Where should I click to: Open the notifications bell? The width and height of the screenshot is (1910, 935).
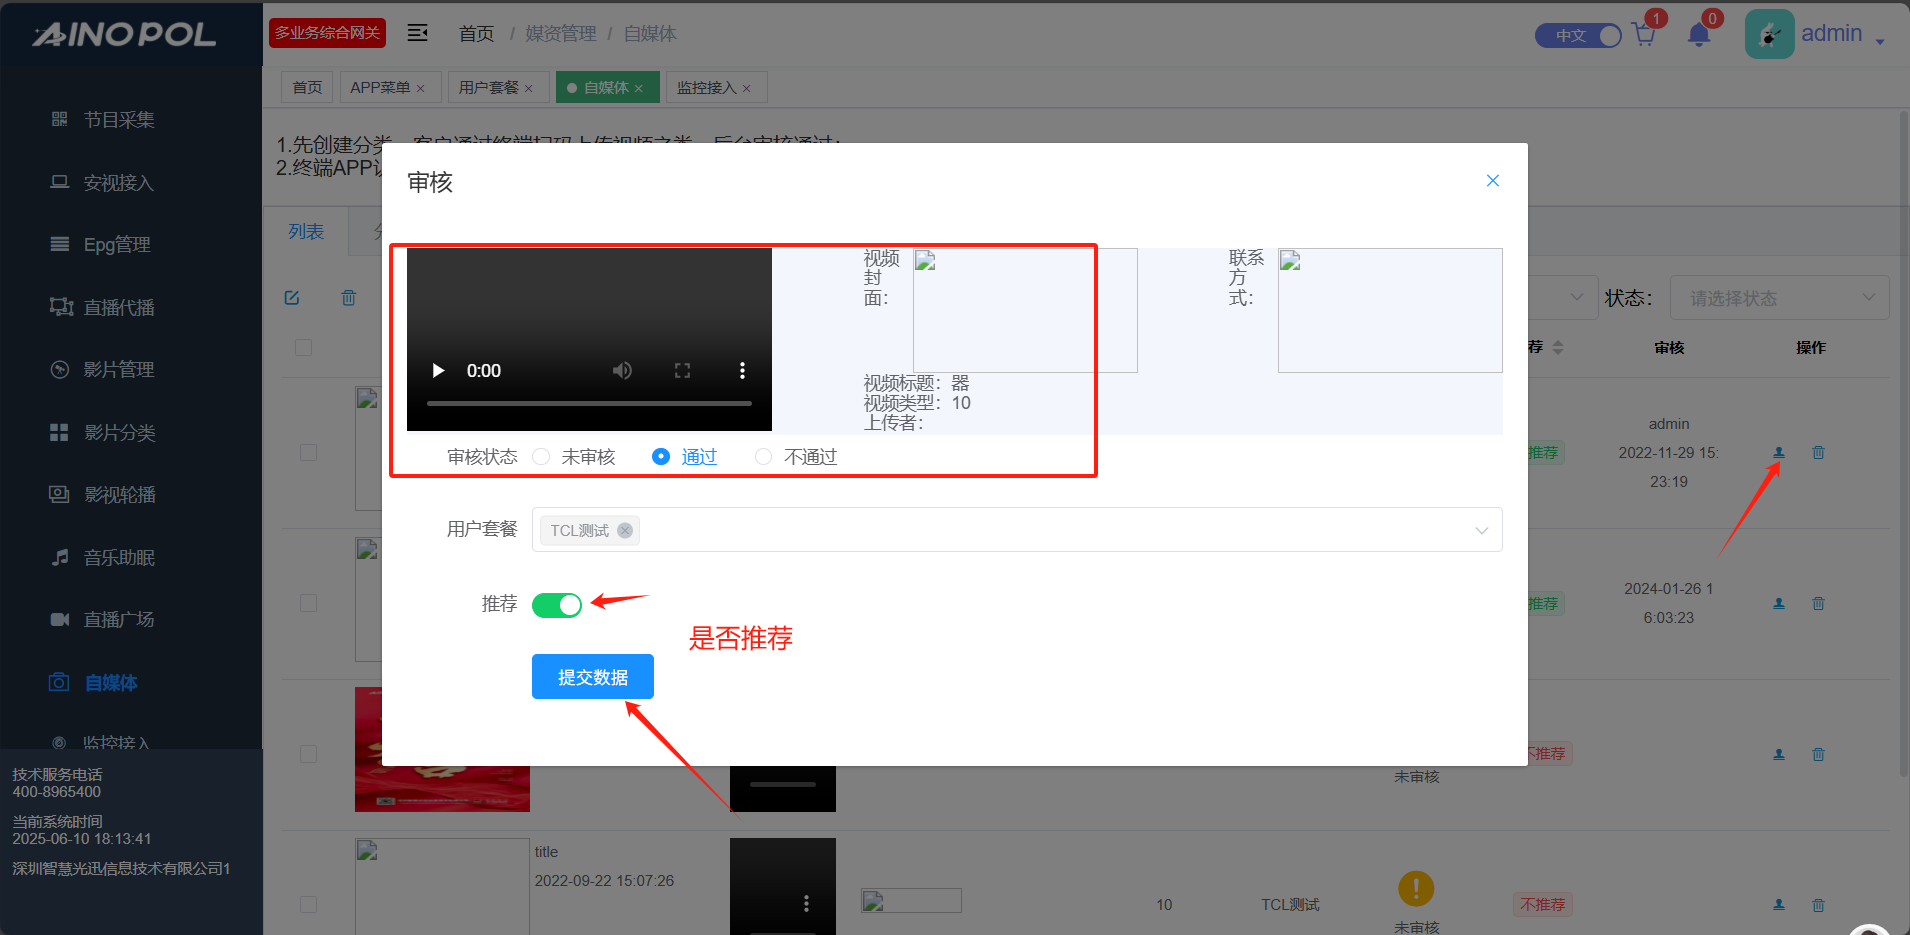[1698, 35]
